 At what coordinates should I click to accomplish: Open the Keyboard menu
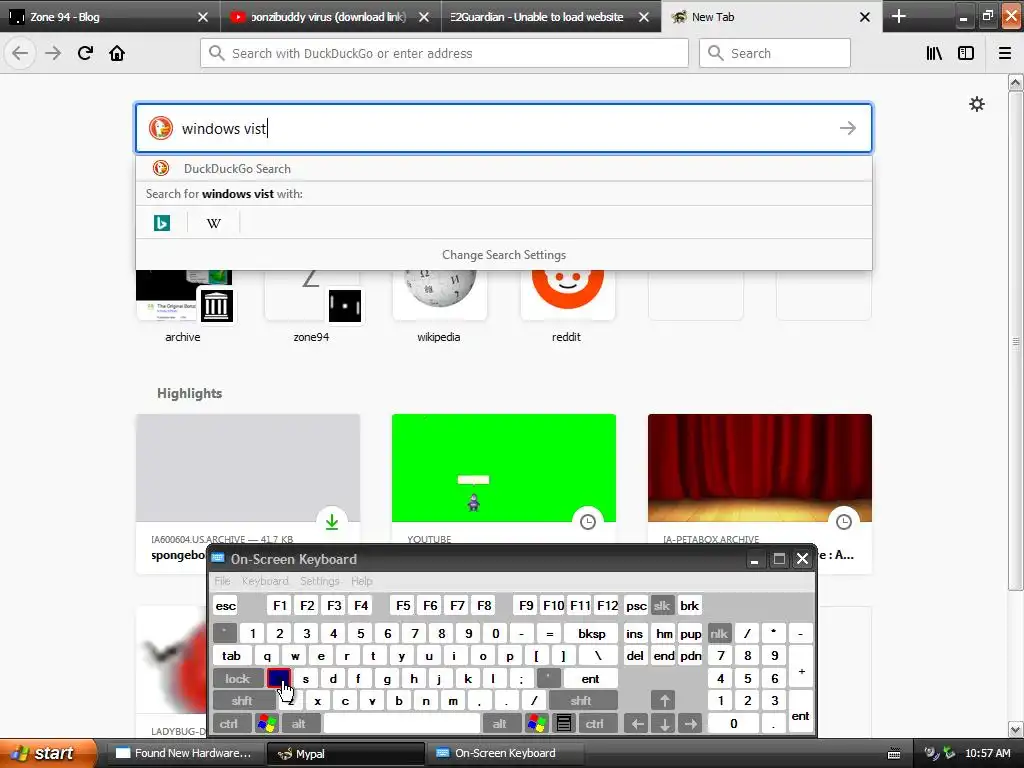pos(265,581)
